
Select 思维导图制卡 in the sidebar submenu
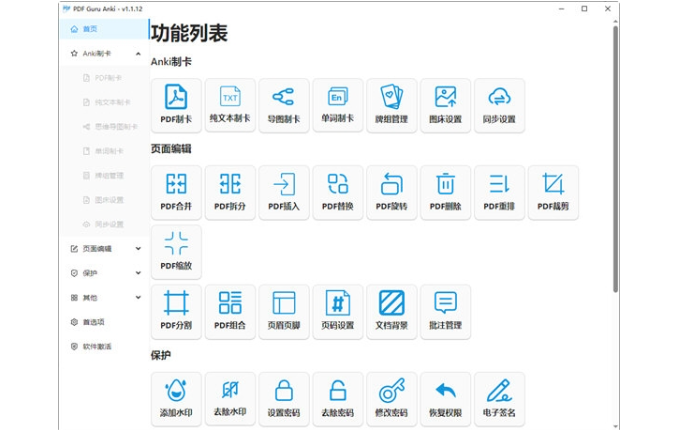(x=104, y=126)
